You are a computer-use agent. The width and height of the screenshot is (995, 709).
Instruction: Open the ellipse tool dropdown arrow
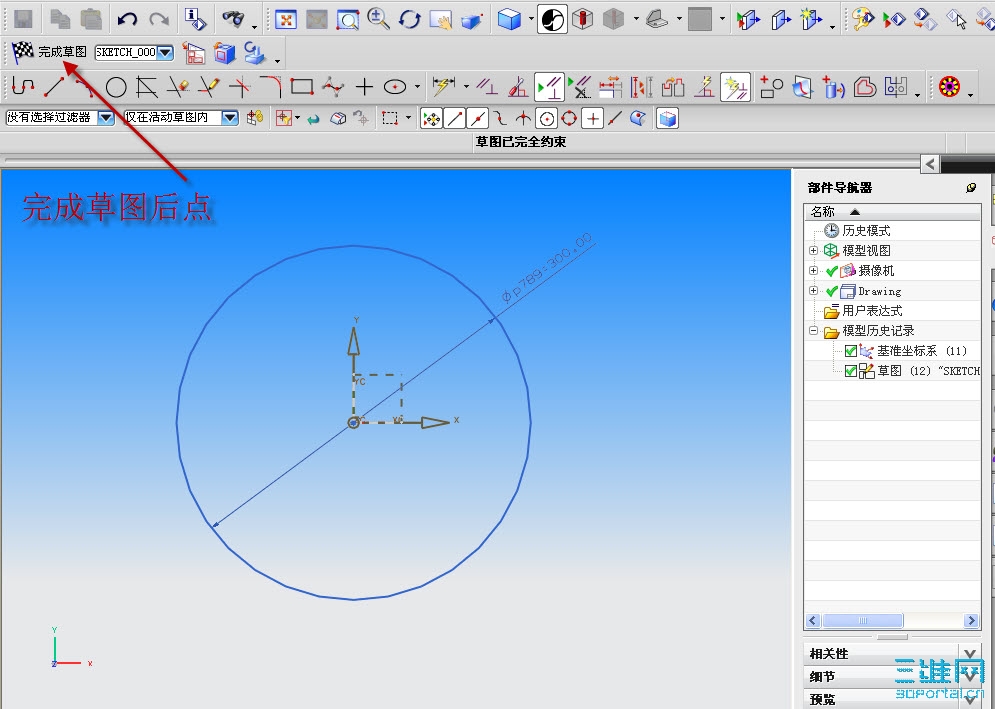click(417, 86)
